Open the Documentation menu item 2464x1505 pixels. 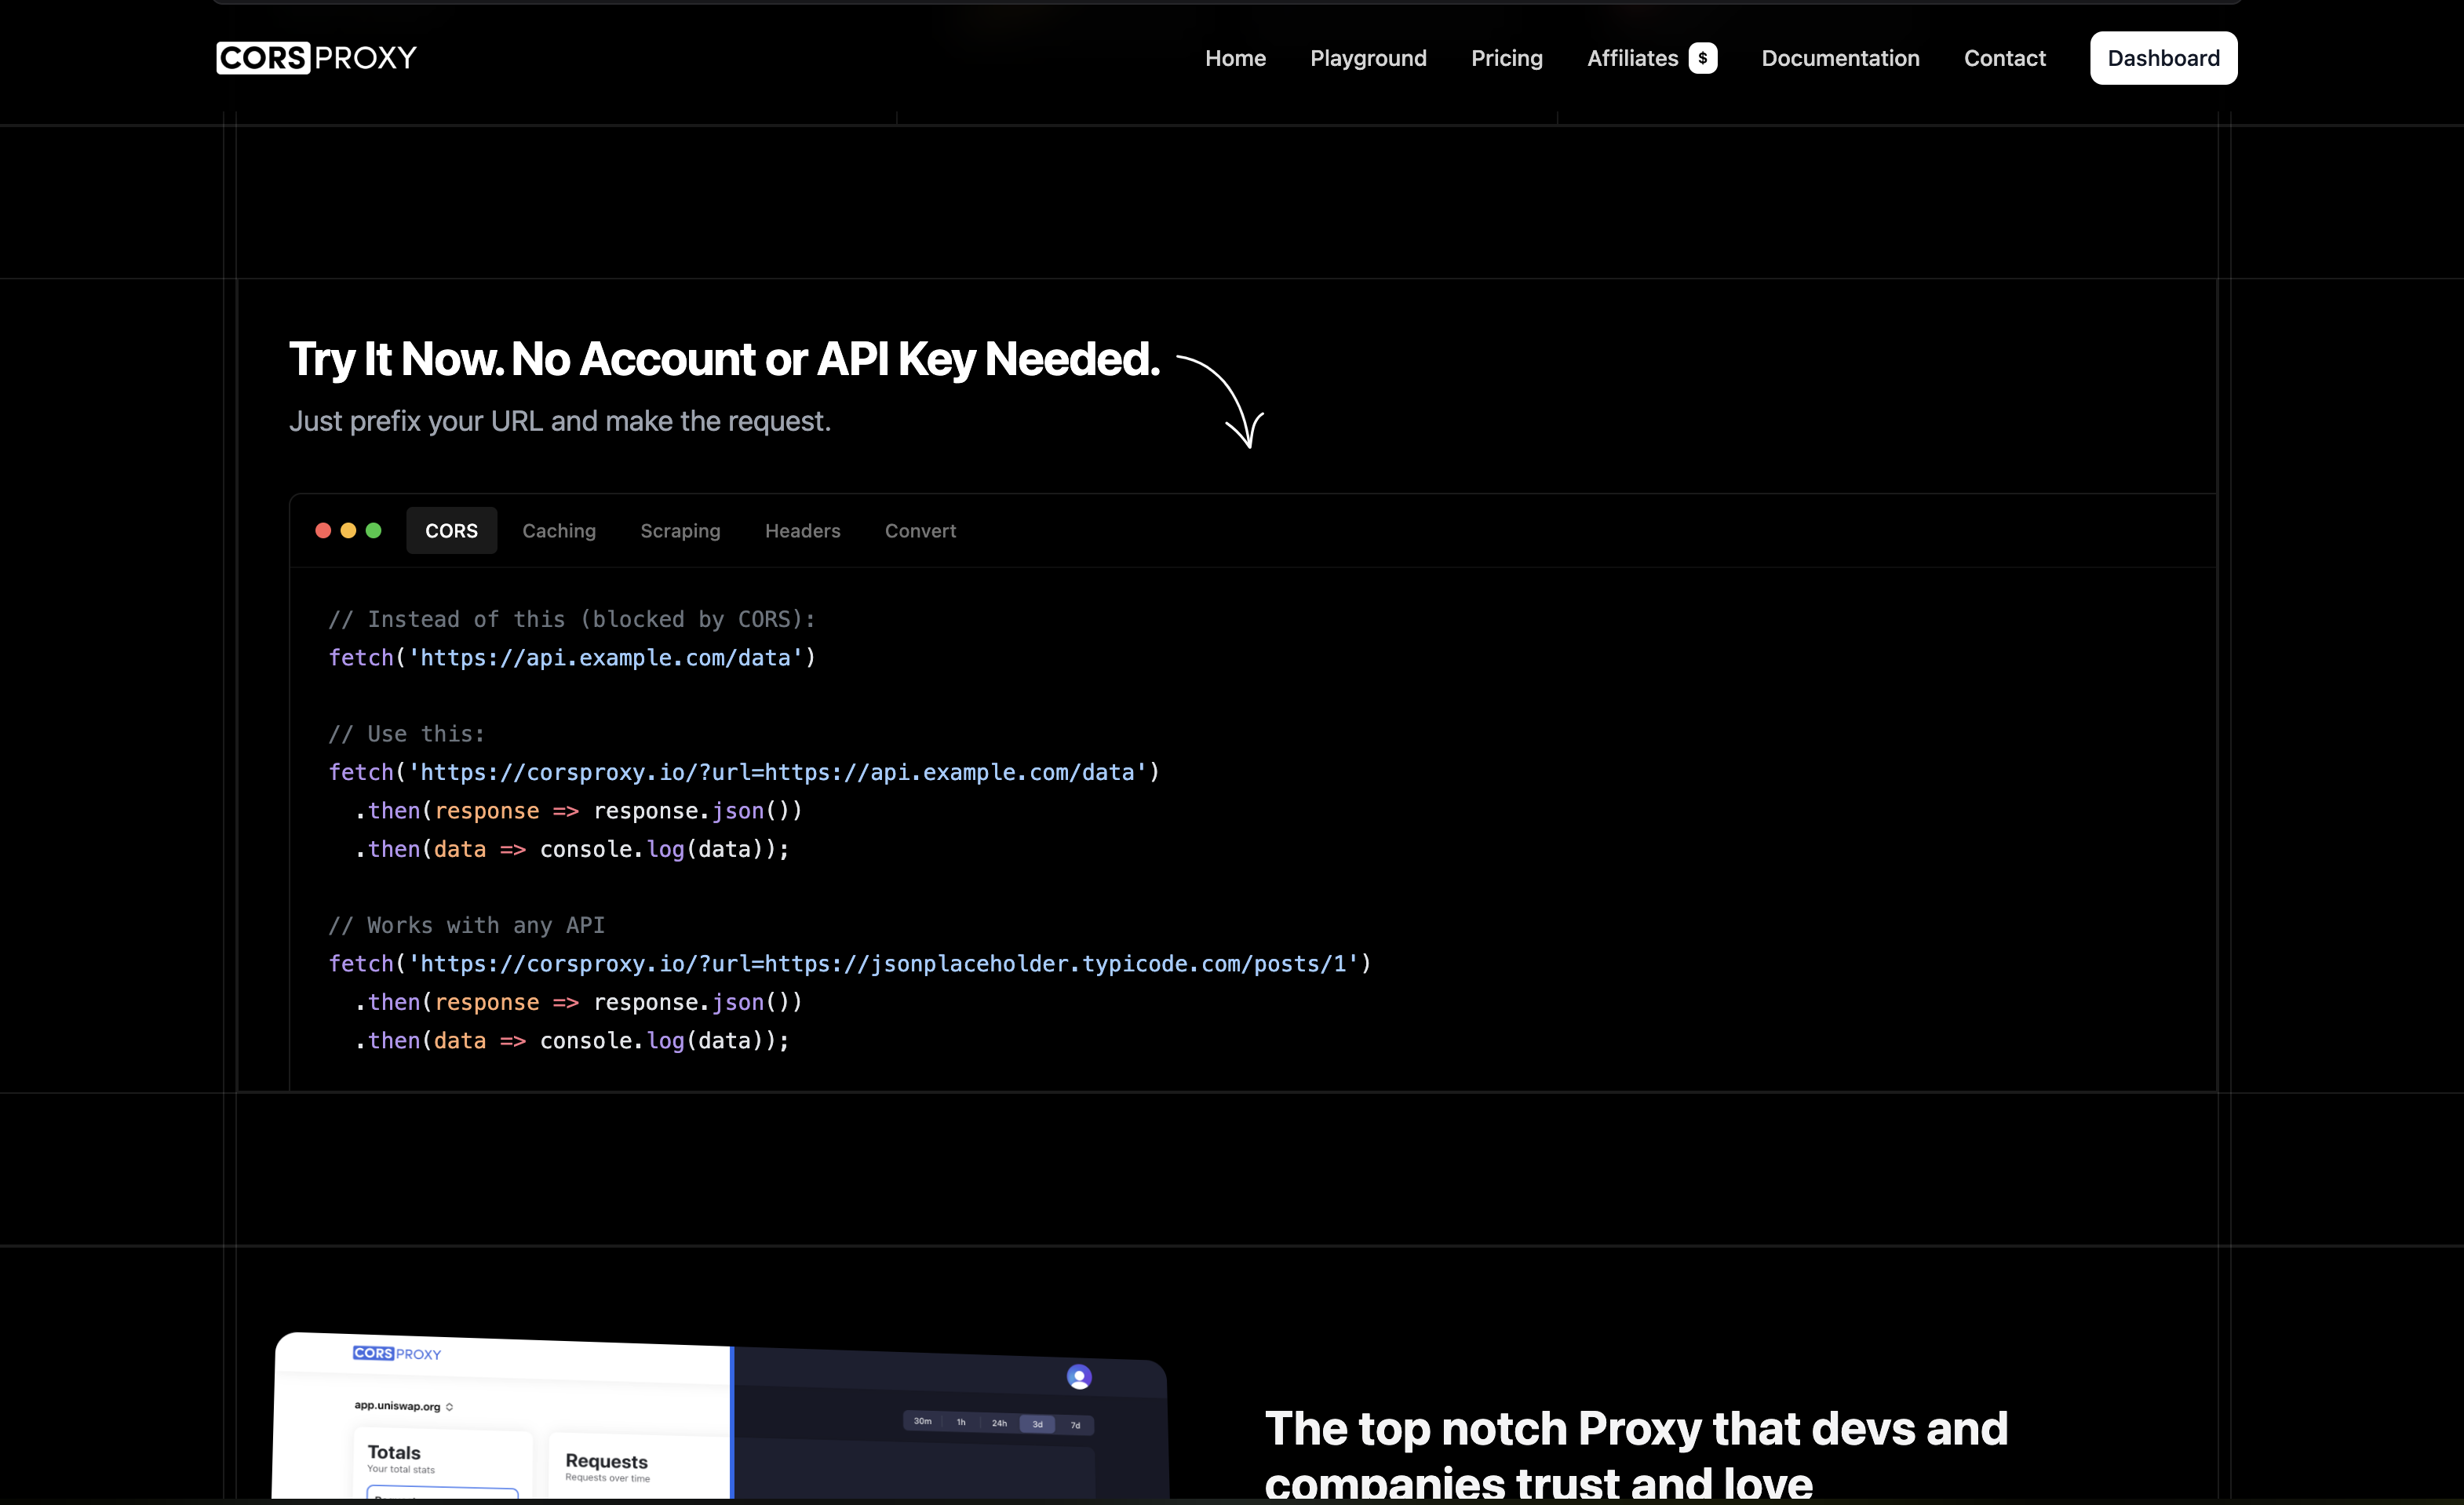pos(1840,57)
